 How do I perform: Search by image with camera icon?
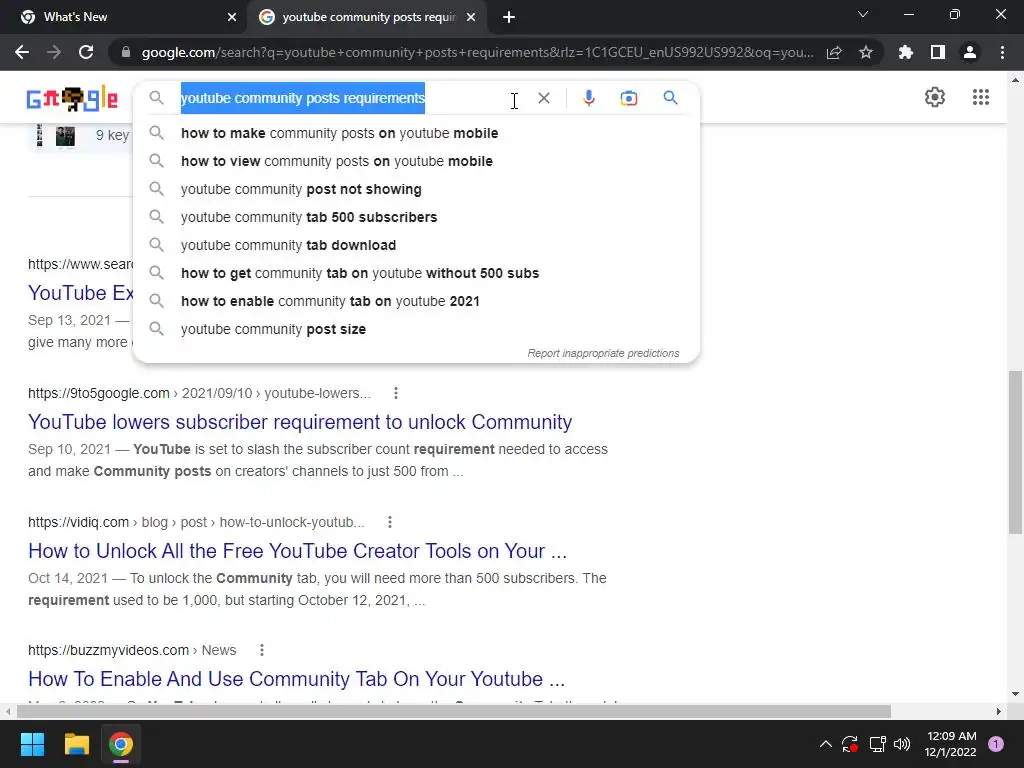[x=628, y=98]
